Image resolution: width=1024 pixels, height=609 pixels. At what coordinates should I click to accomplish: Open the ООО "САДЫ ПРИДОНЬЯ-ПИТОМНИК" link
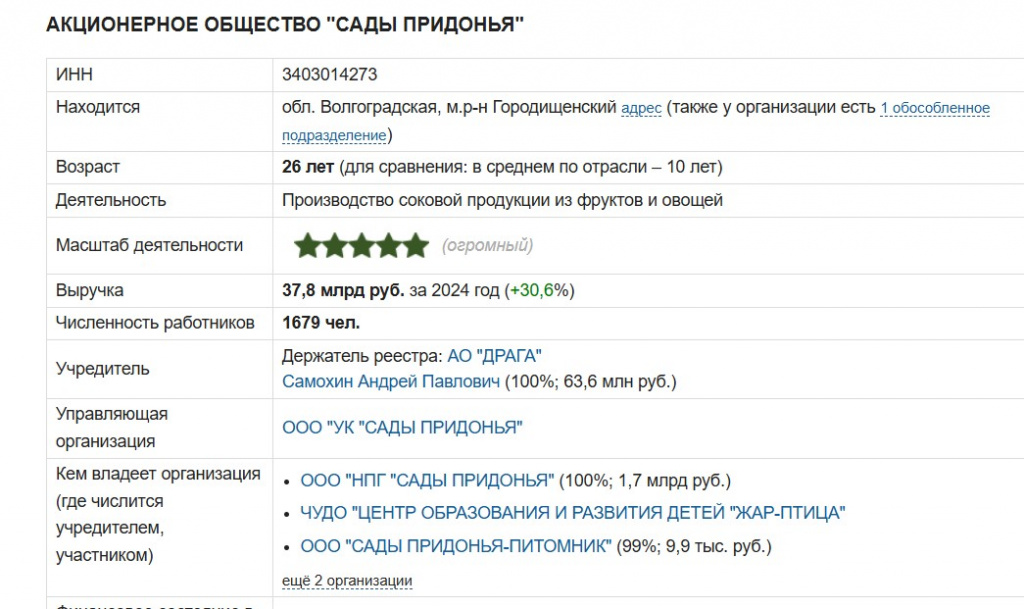tap(455, 546)
